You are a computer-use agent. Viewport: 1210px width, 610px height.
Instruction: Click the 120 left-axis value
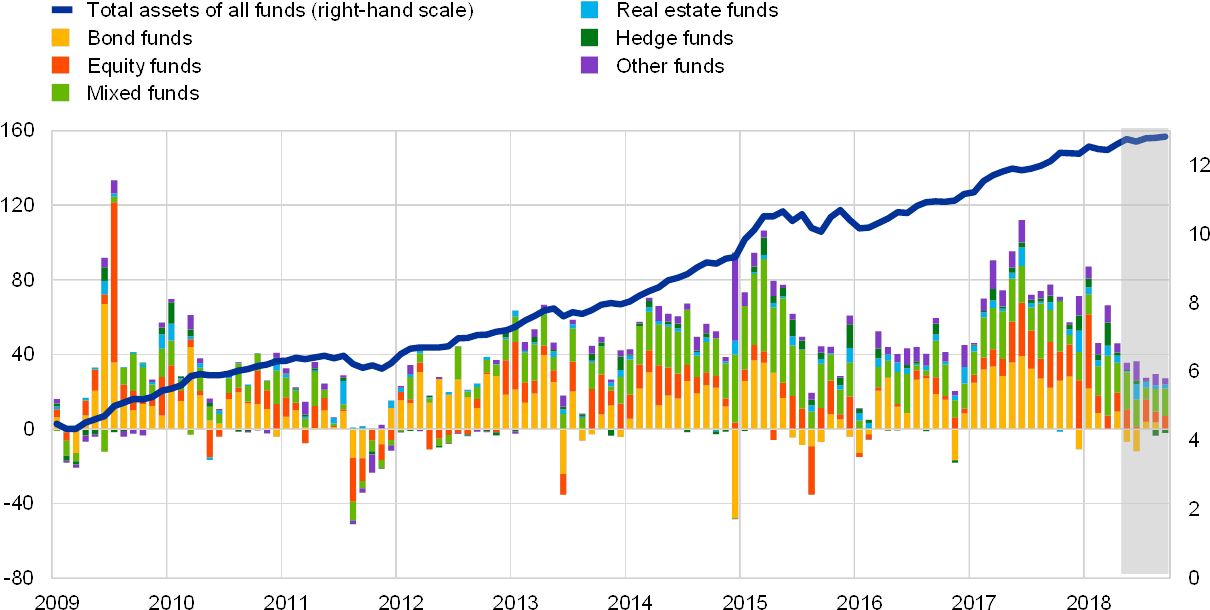pyautogui.click(x=19, y=205)
